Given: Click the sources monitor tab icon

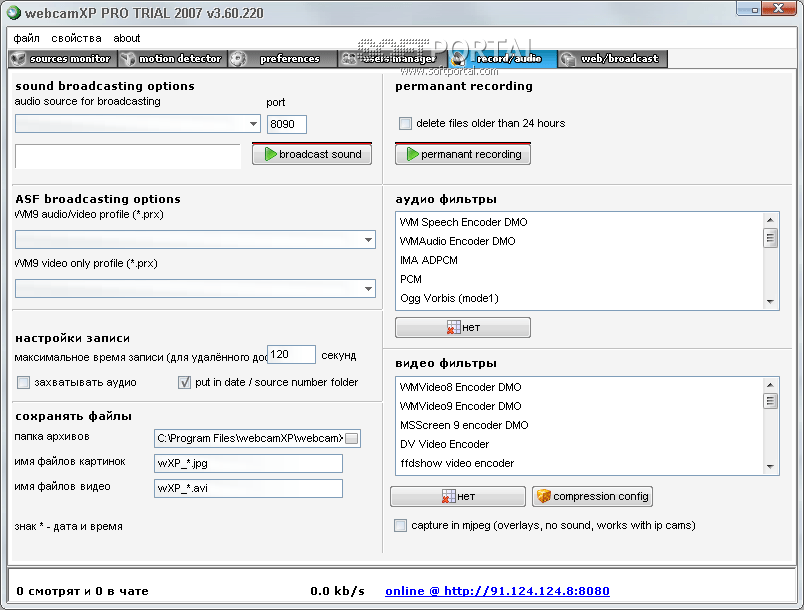Looking at the screenshot, I should [19, 59].
